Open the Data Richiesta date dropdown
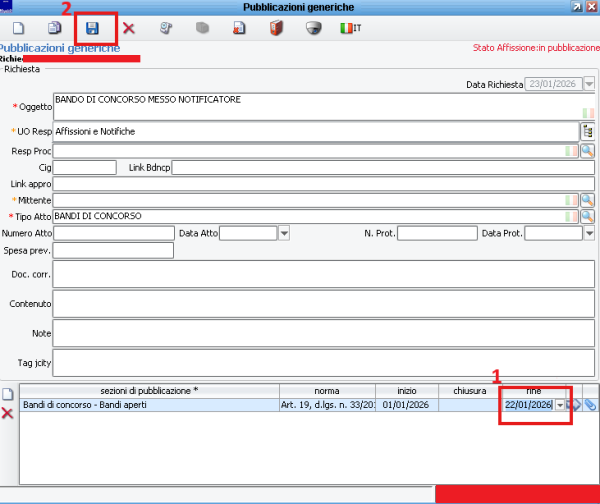 [589, 85]
